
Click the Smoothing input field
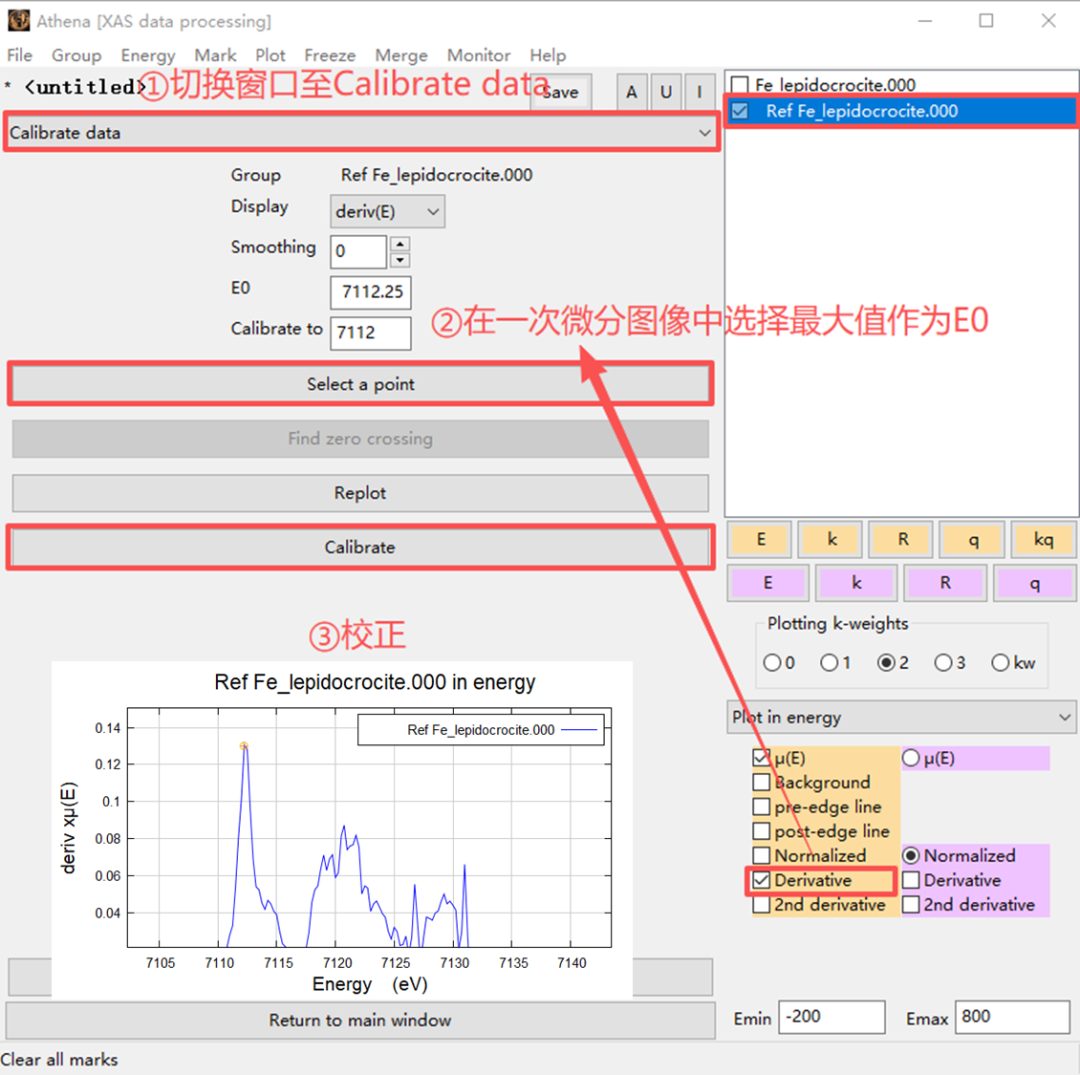pyautogui.click(x=358, y=251)
